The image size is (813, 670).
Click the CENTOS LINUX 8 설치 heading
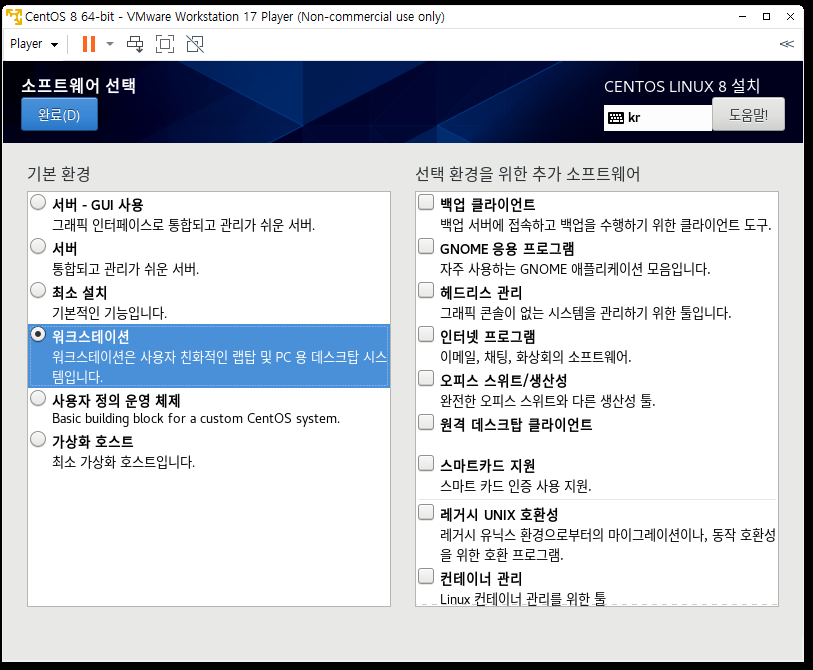tap(682, 86)
